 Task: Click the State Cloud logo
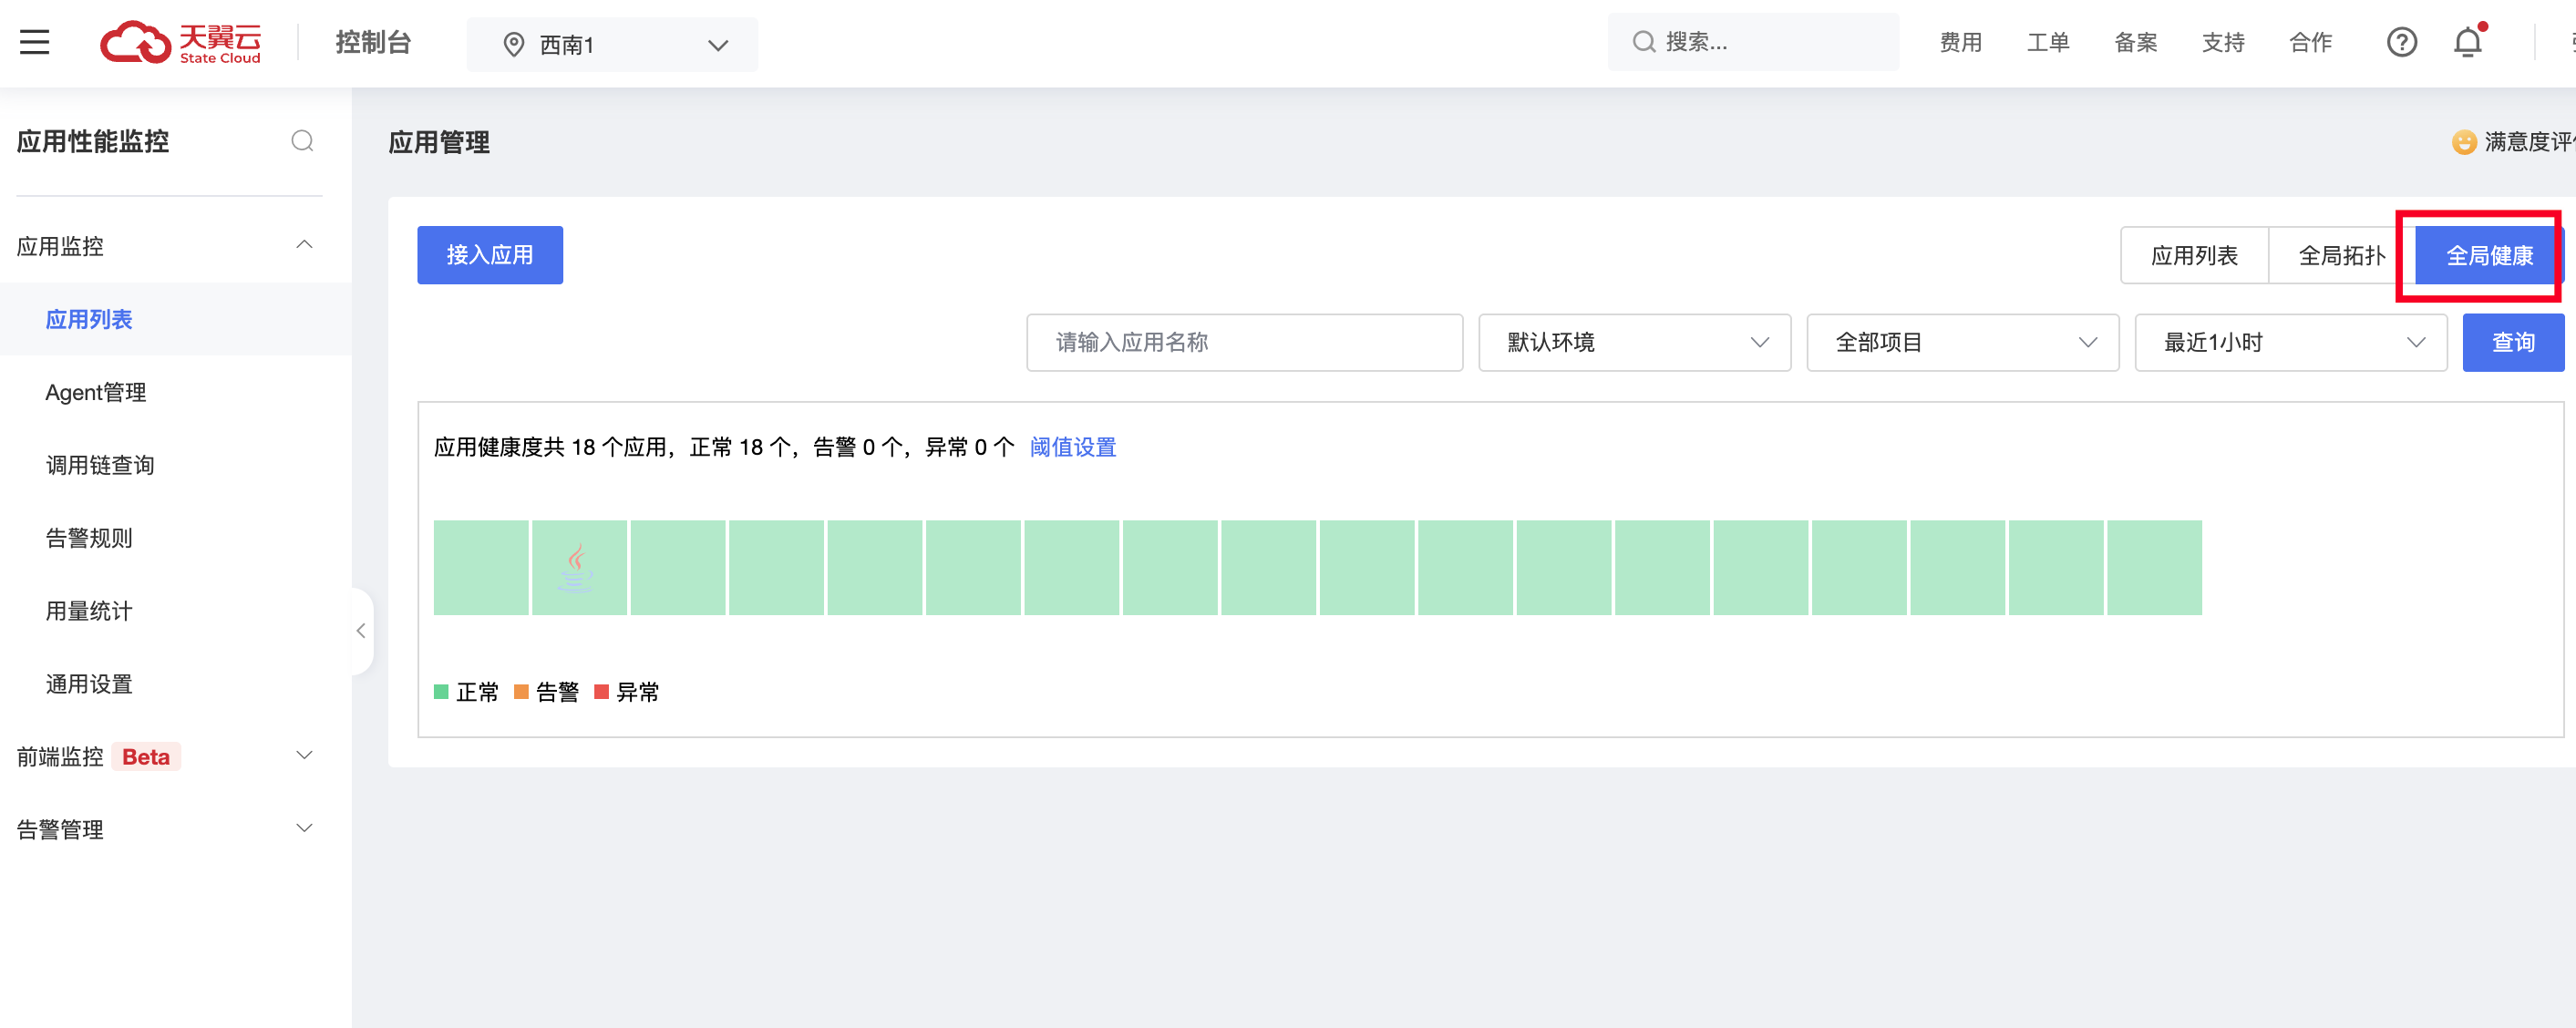[181, 42]
